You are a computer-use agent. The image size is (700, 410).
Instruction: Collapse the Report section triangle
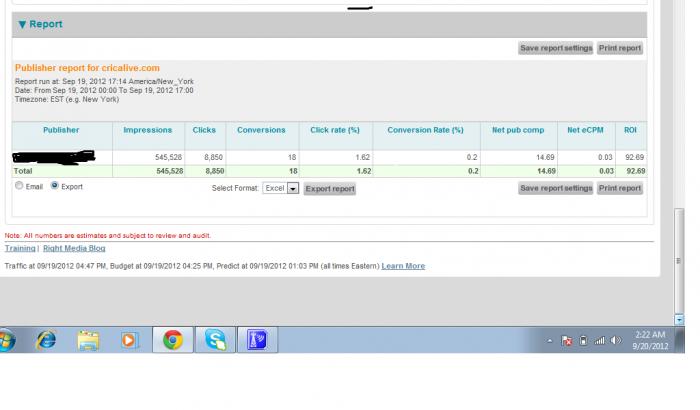22,24
